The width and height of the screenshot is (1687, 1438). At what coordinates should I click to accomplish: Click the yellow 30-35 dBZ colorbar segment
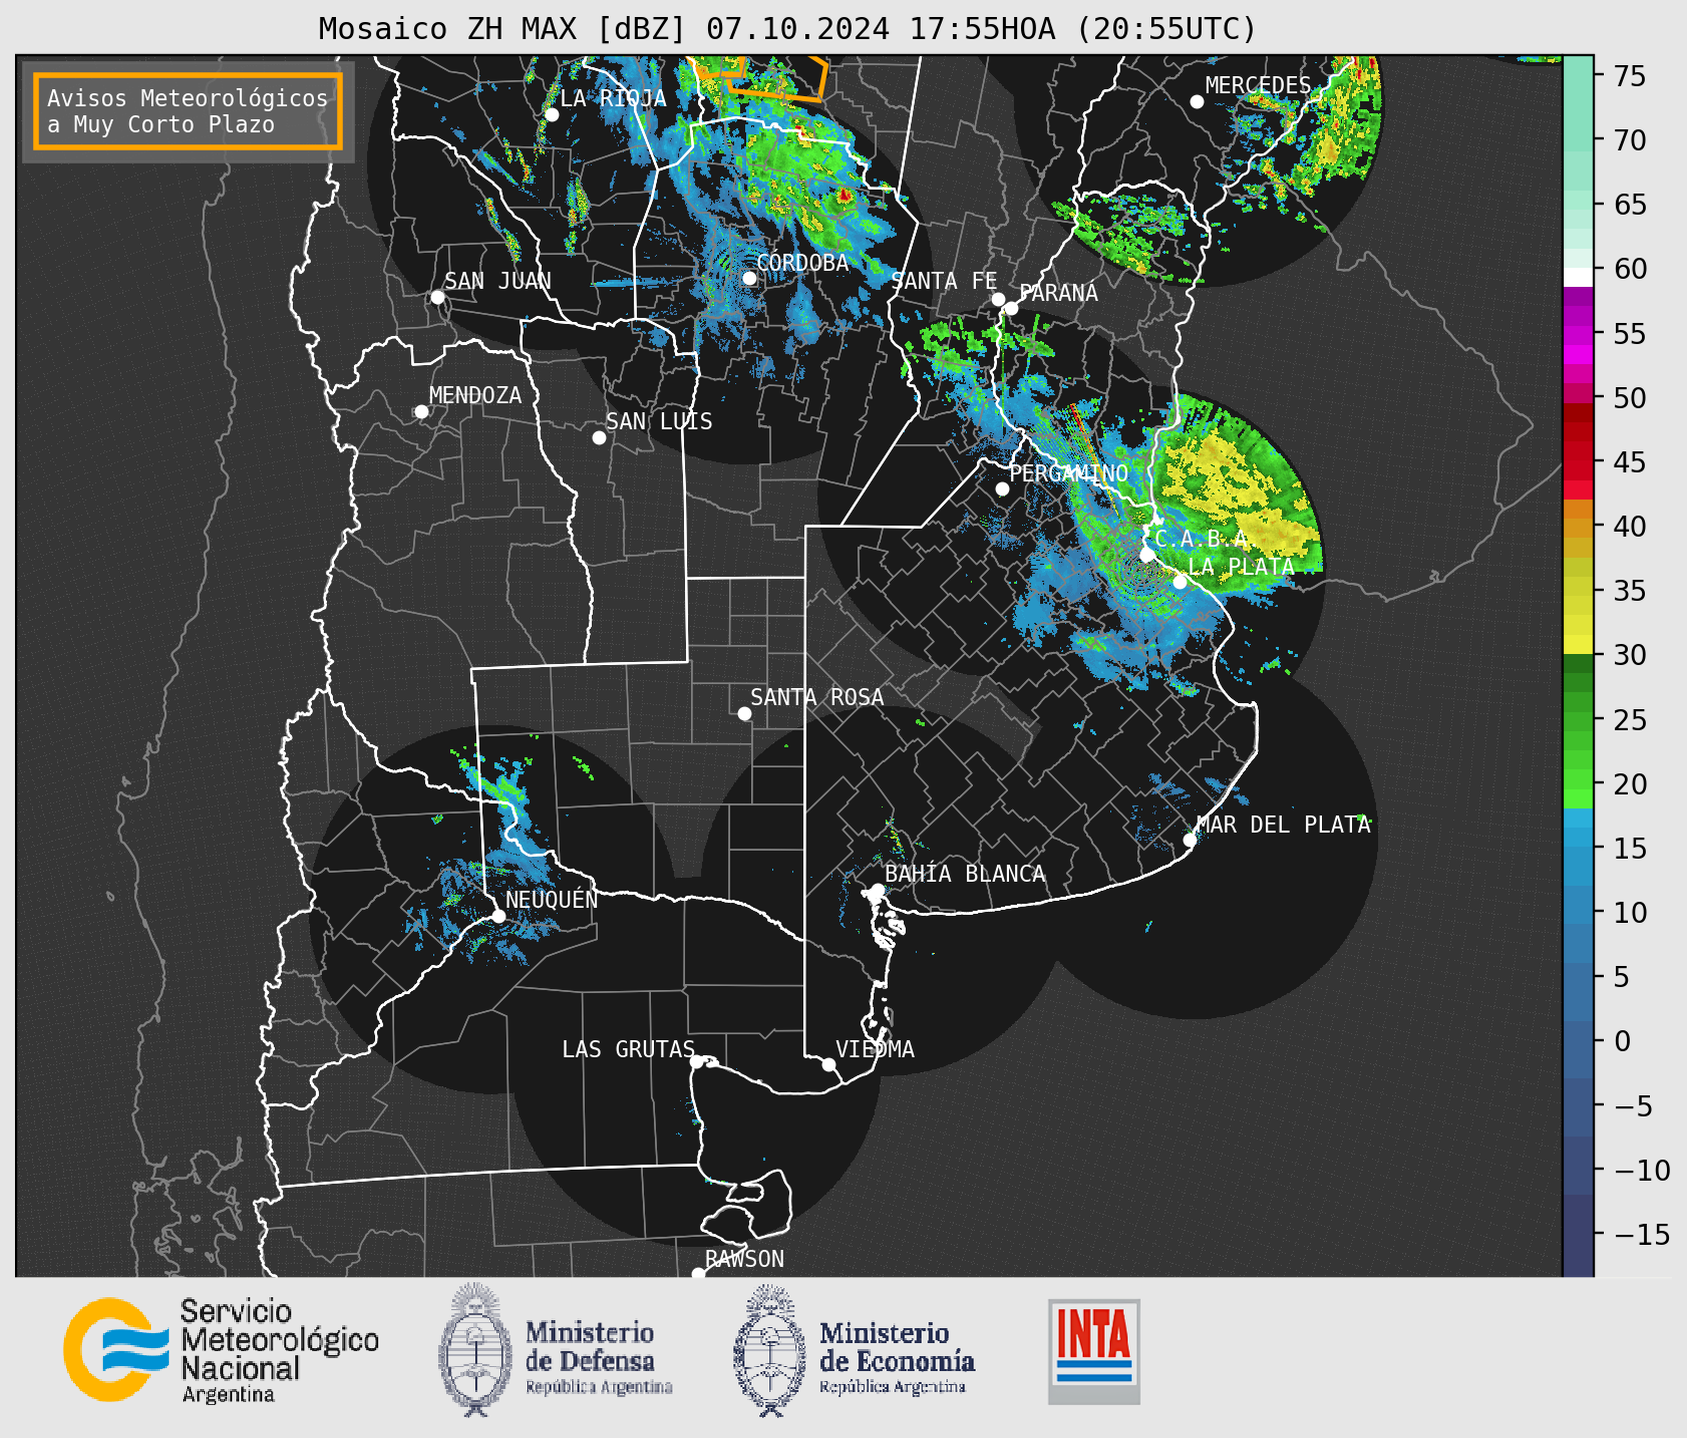[1578, 622]
